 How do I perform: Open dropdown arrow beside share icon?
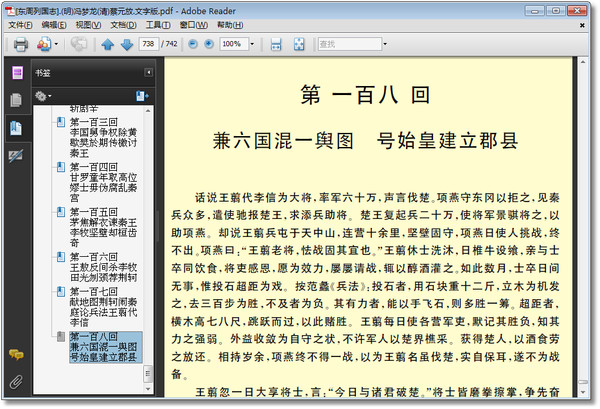click(x=56, y=44)
